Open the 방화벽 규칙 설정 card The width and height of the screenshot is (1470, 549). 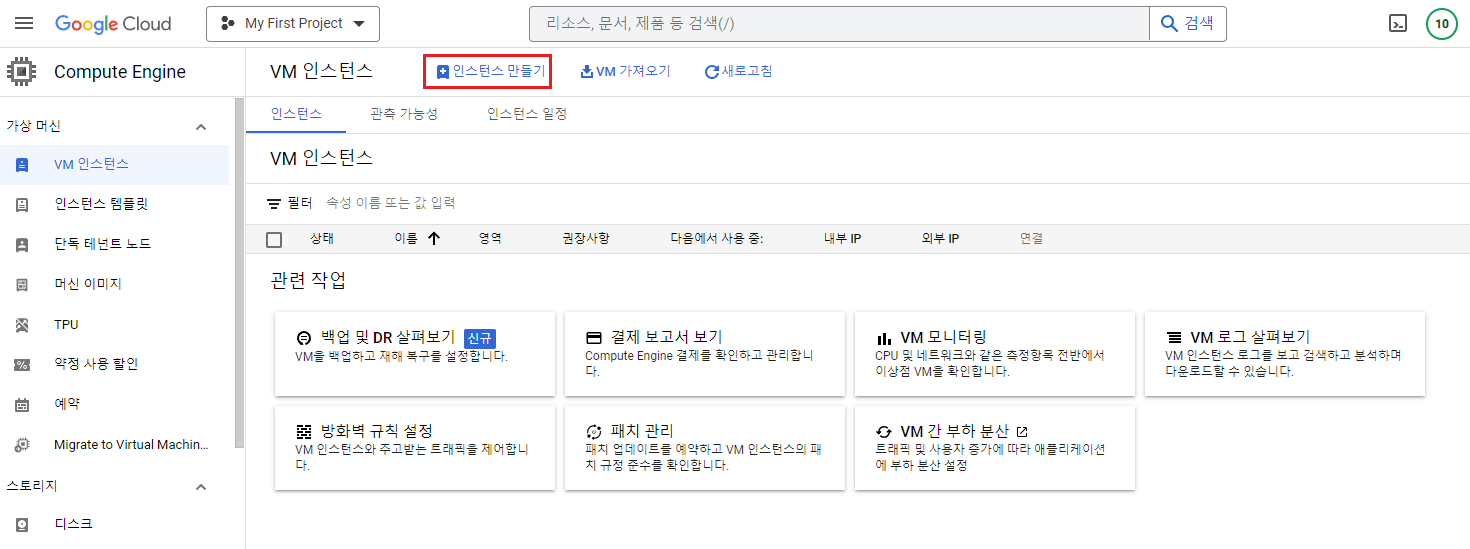415,448
